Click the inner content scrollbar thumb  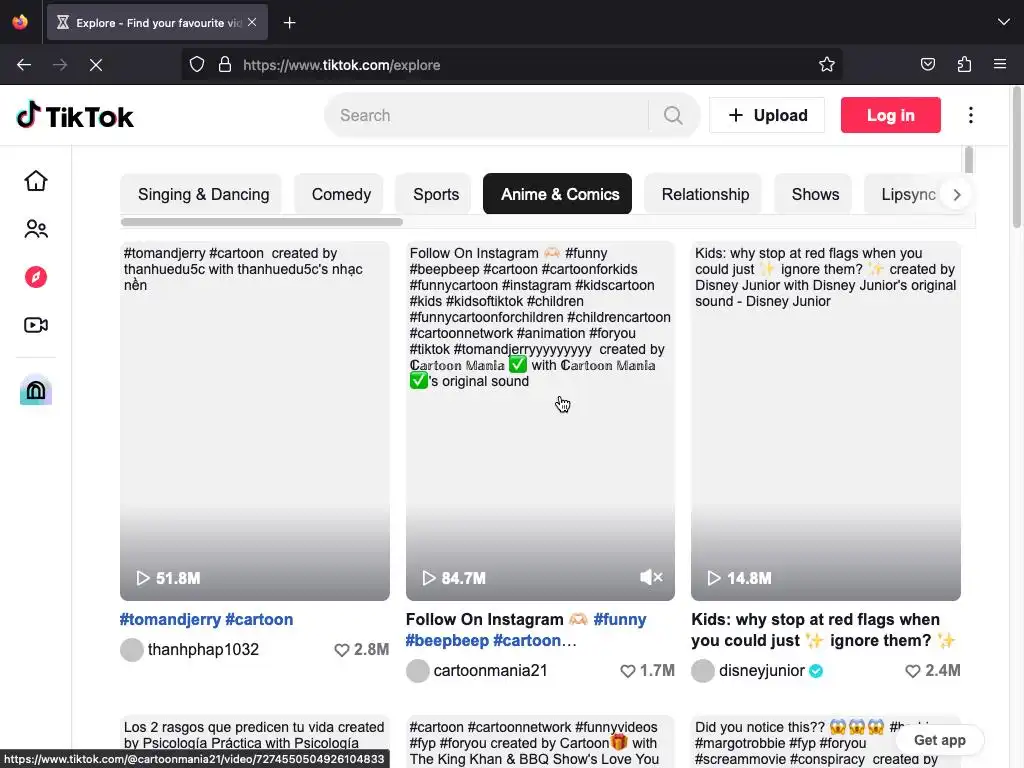point(968,160)
